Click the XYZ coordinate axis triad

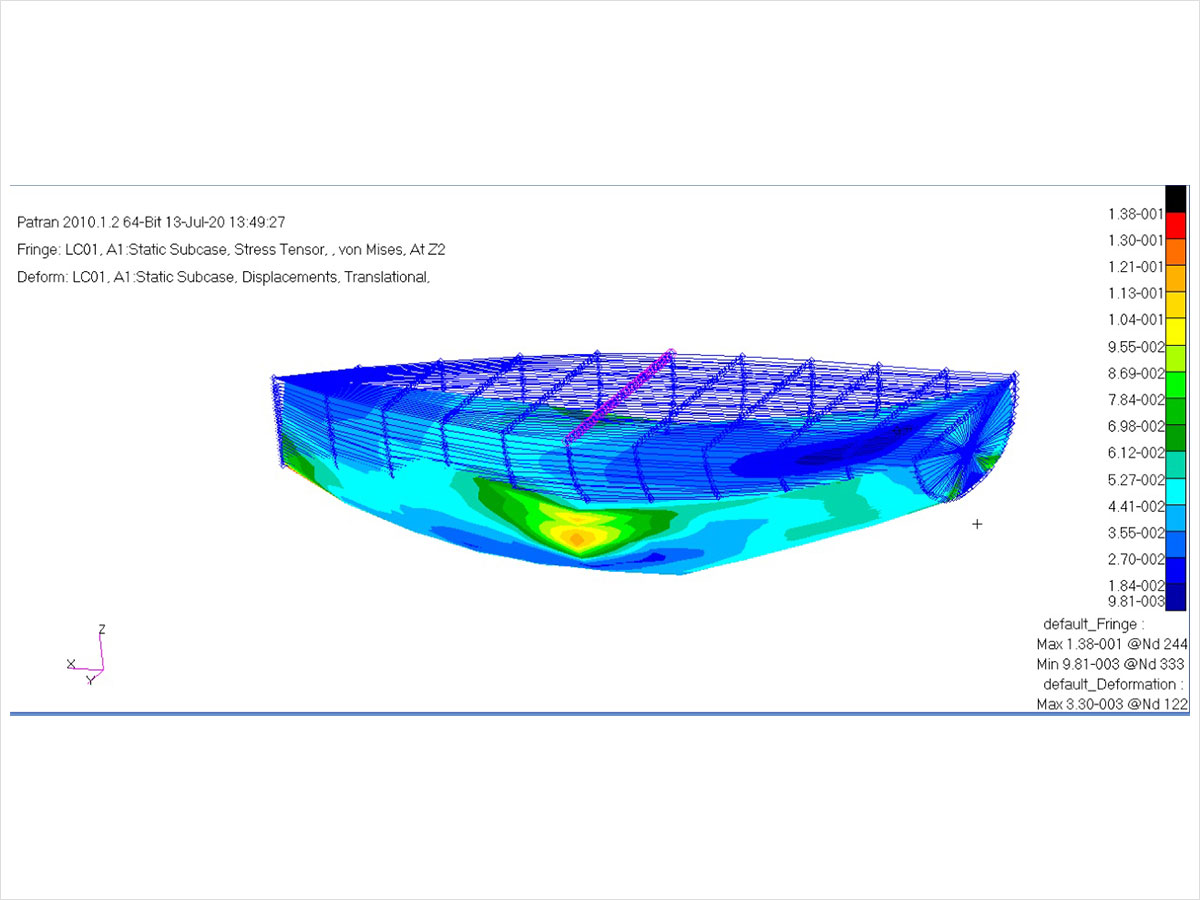click(90, 657)
